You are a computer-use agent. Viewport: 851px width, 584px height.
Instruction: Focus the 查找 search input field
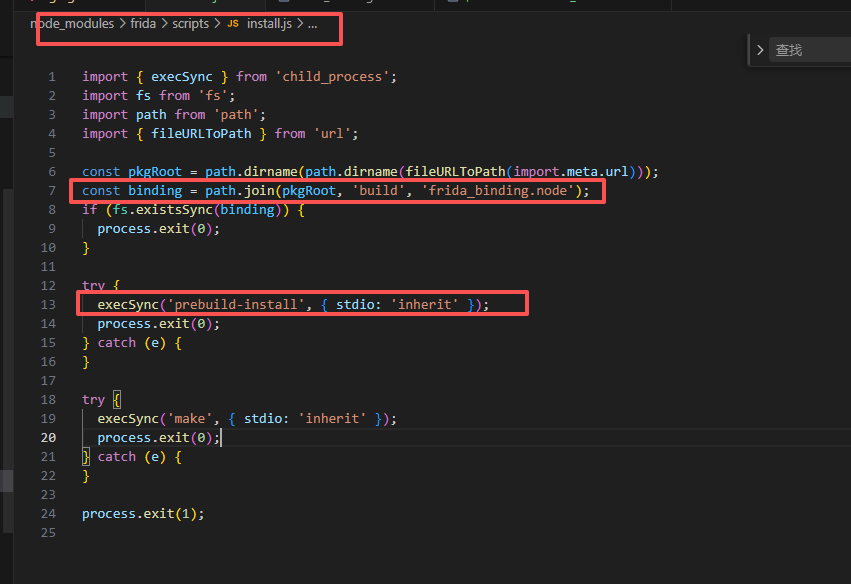[810, 50]
